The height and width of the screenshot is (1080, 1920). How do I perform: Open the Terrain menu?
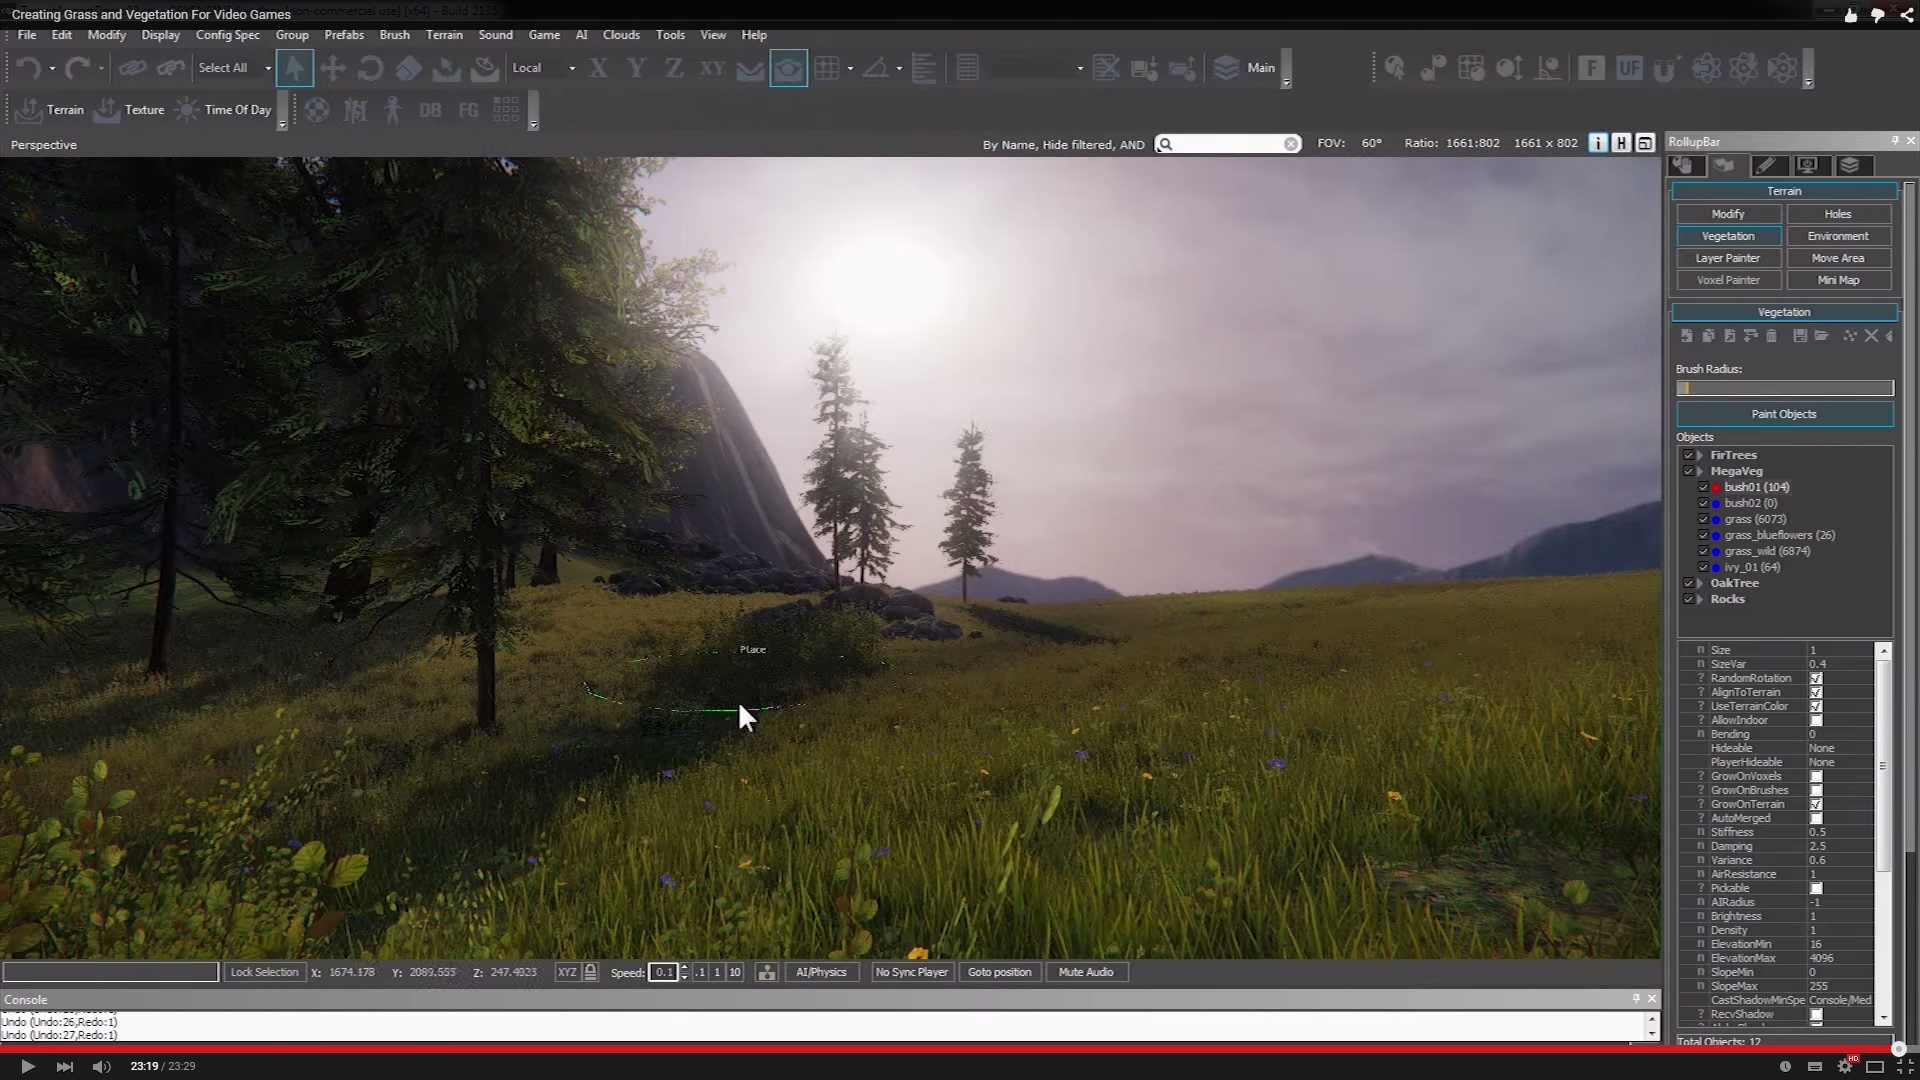pyautogui.click(x=444, y=35)
